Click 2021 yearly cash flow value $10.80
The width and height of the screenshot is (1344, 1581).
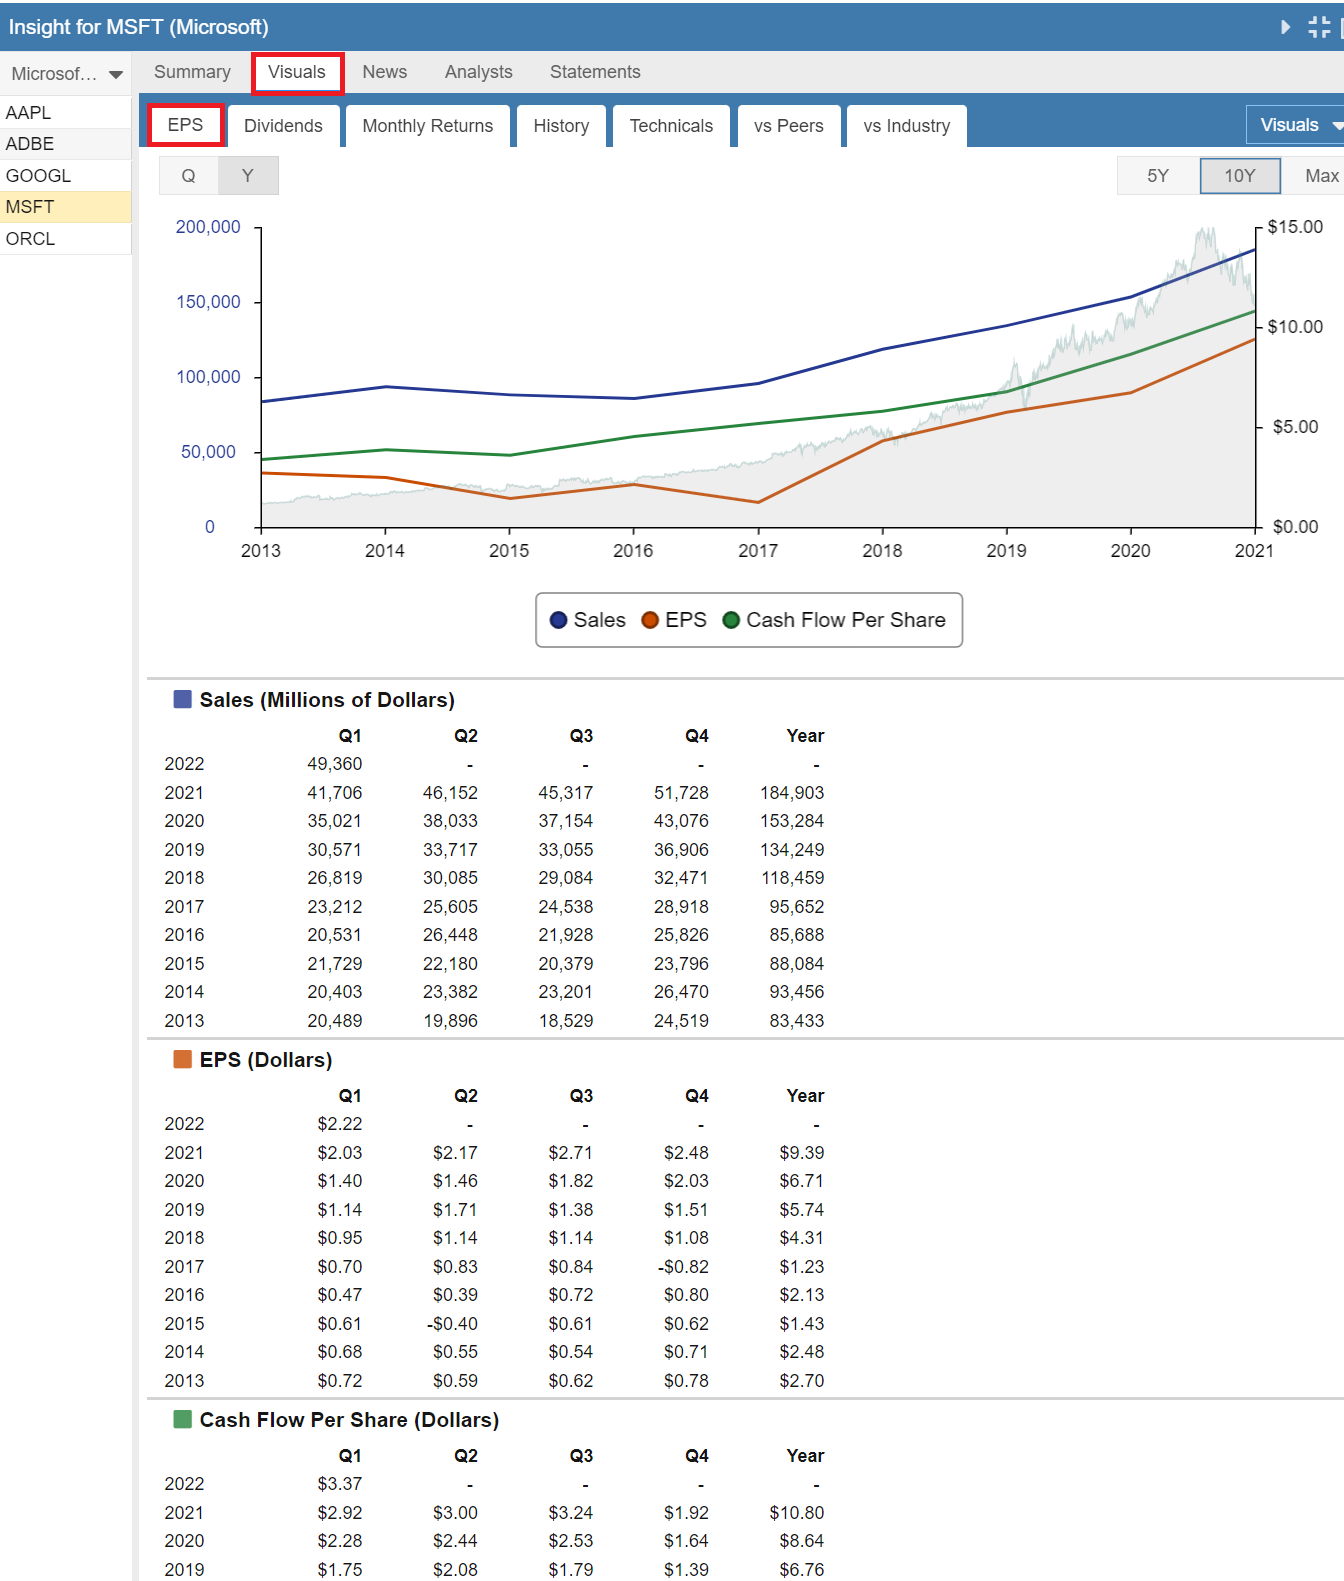(797, 1513)
